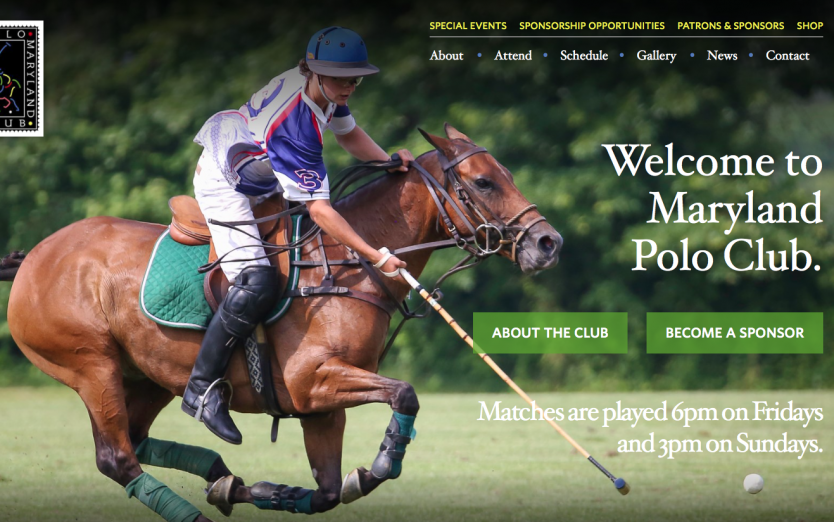
Task: Open the Gallery menu item
Action: pos(656,56)
